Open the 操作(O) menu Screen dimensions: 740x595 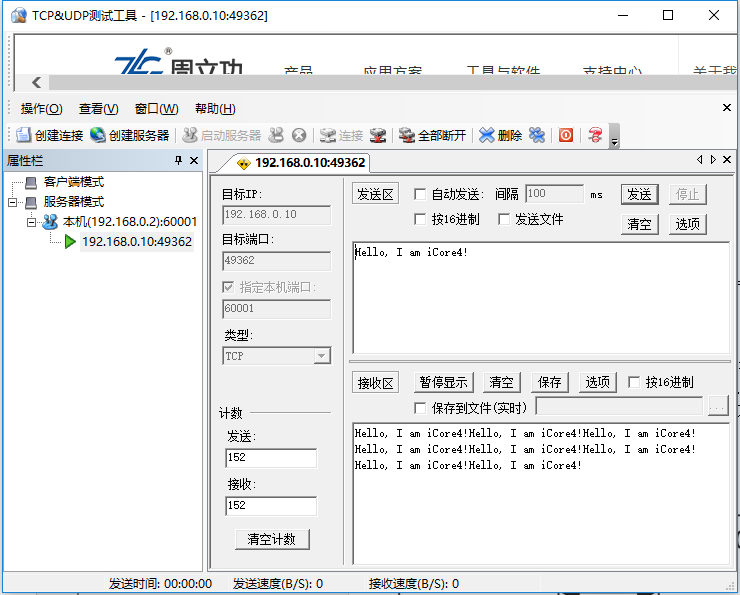[41, 109]
